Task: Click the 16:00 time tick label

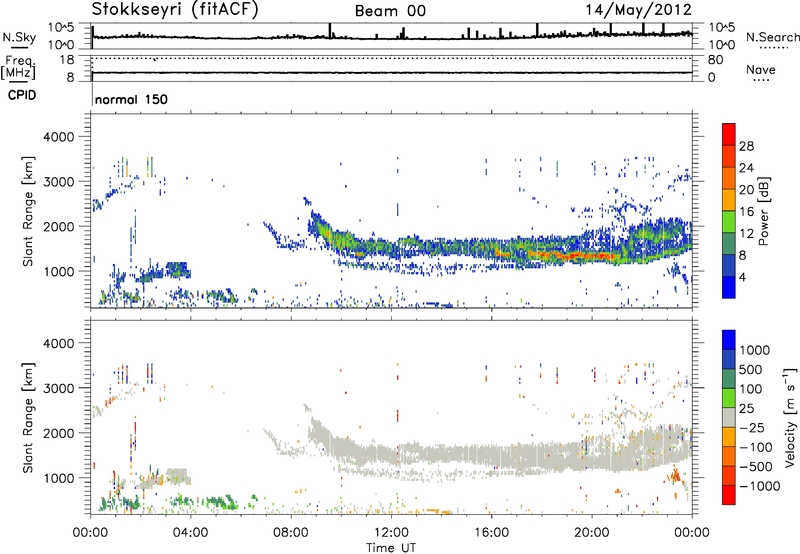Action: point(491,533)
